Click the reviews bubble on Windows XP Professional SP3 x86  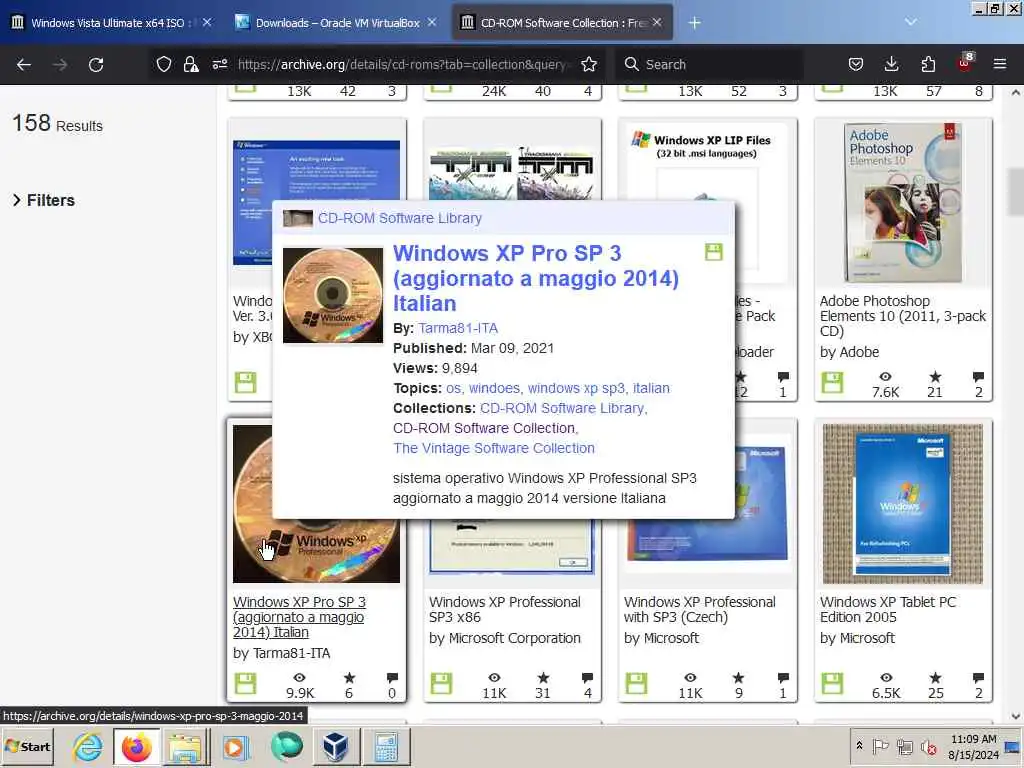point(588,678)
